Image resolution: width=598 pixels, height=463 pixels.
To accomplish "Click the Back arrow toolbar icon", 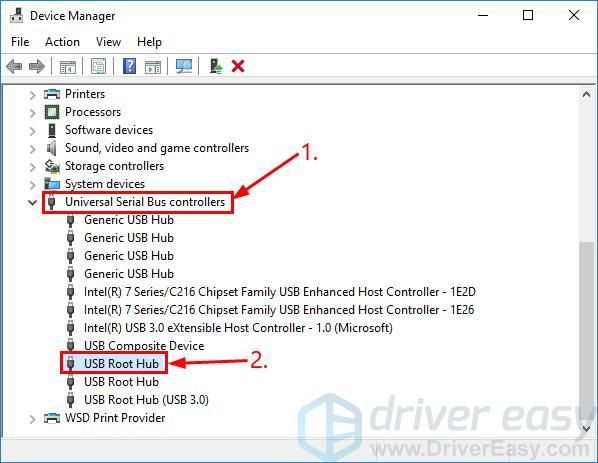I will click(14, 67).
